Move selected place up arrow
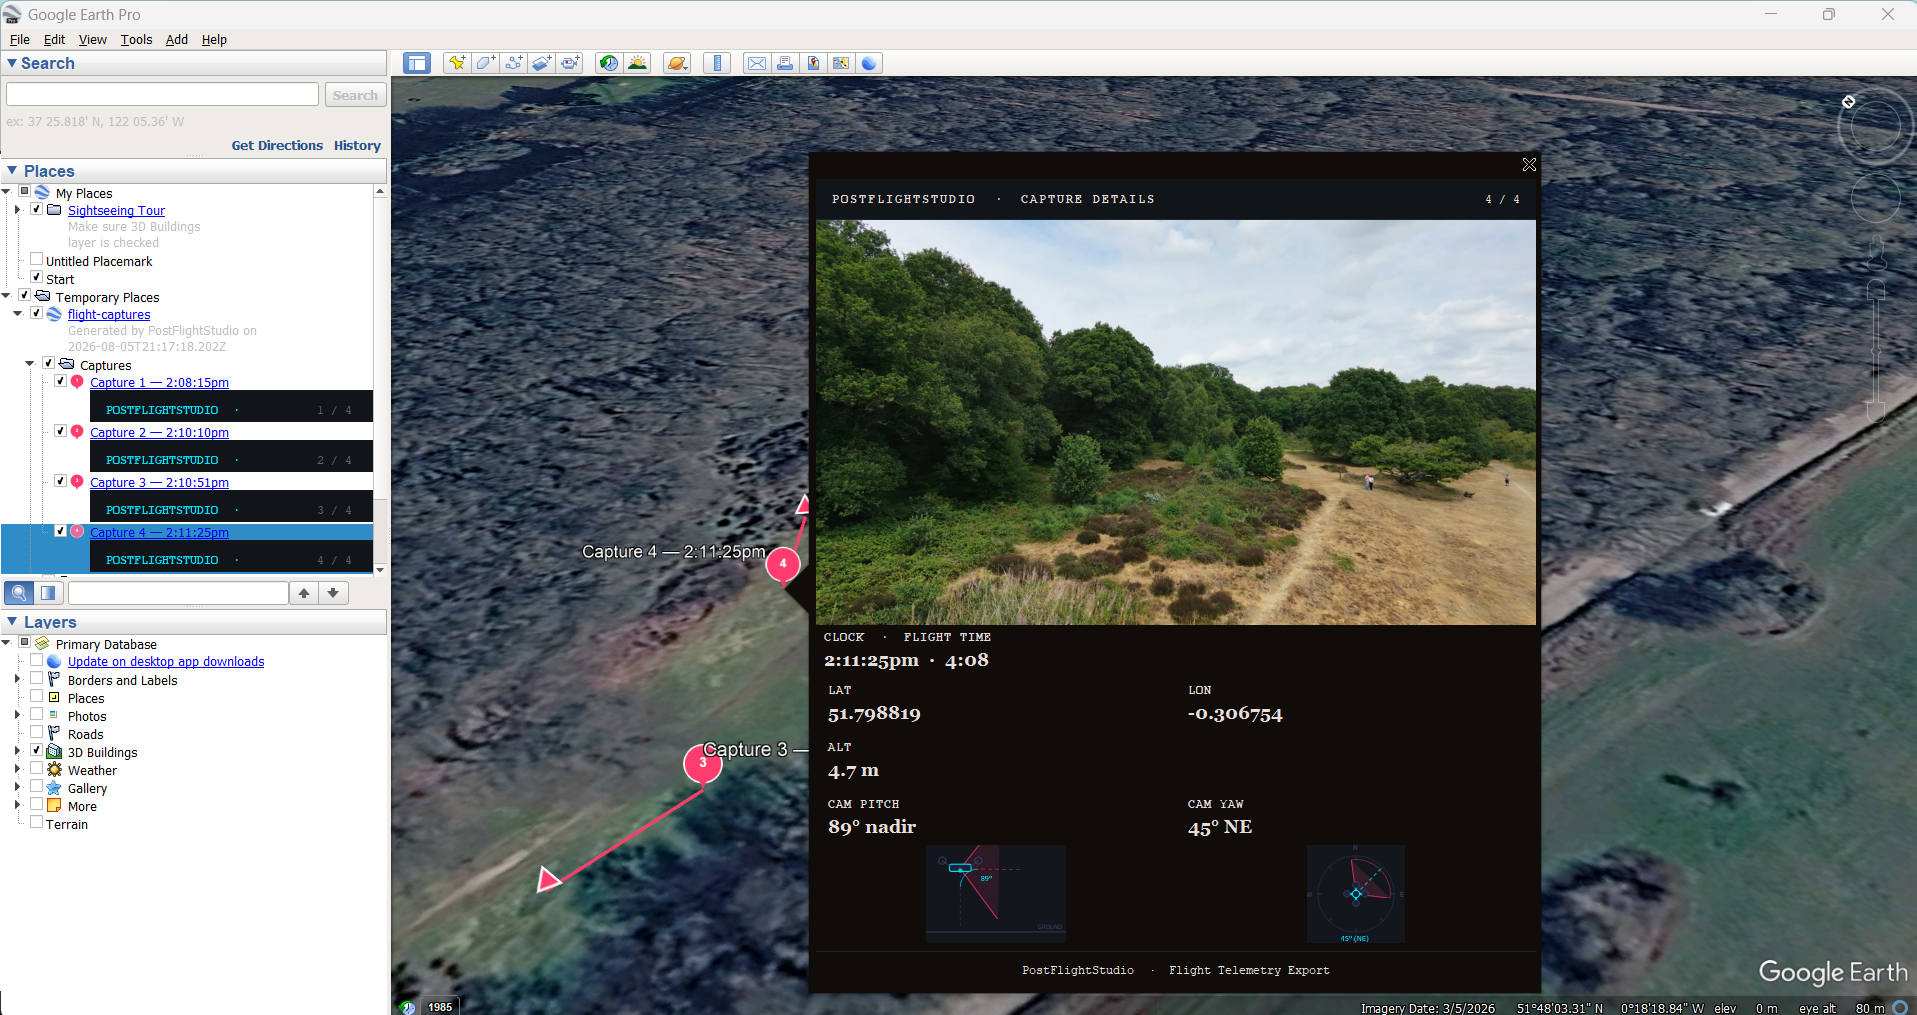 (304, 593)
